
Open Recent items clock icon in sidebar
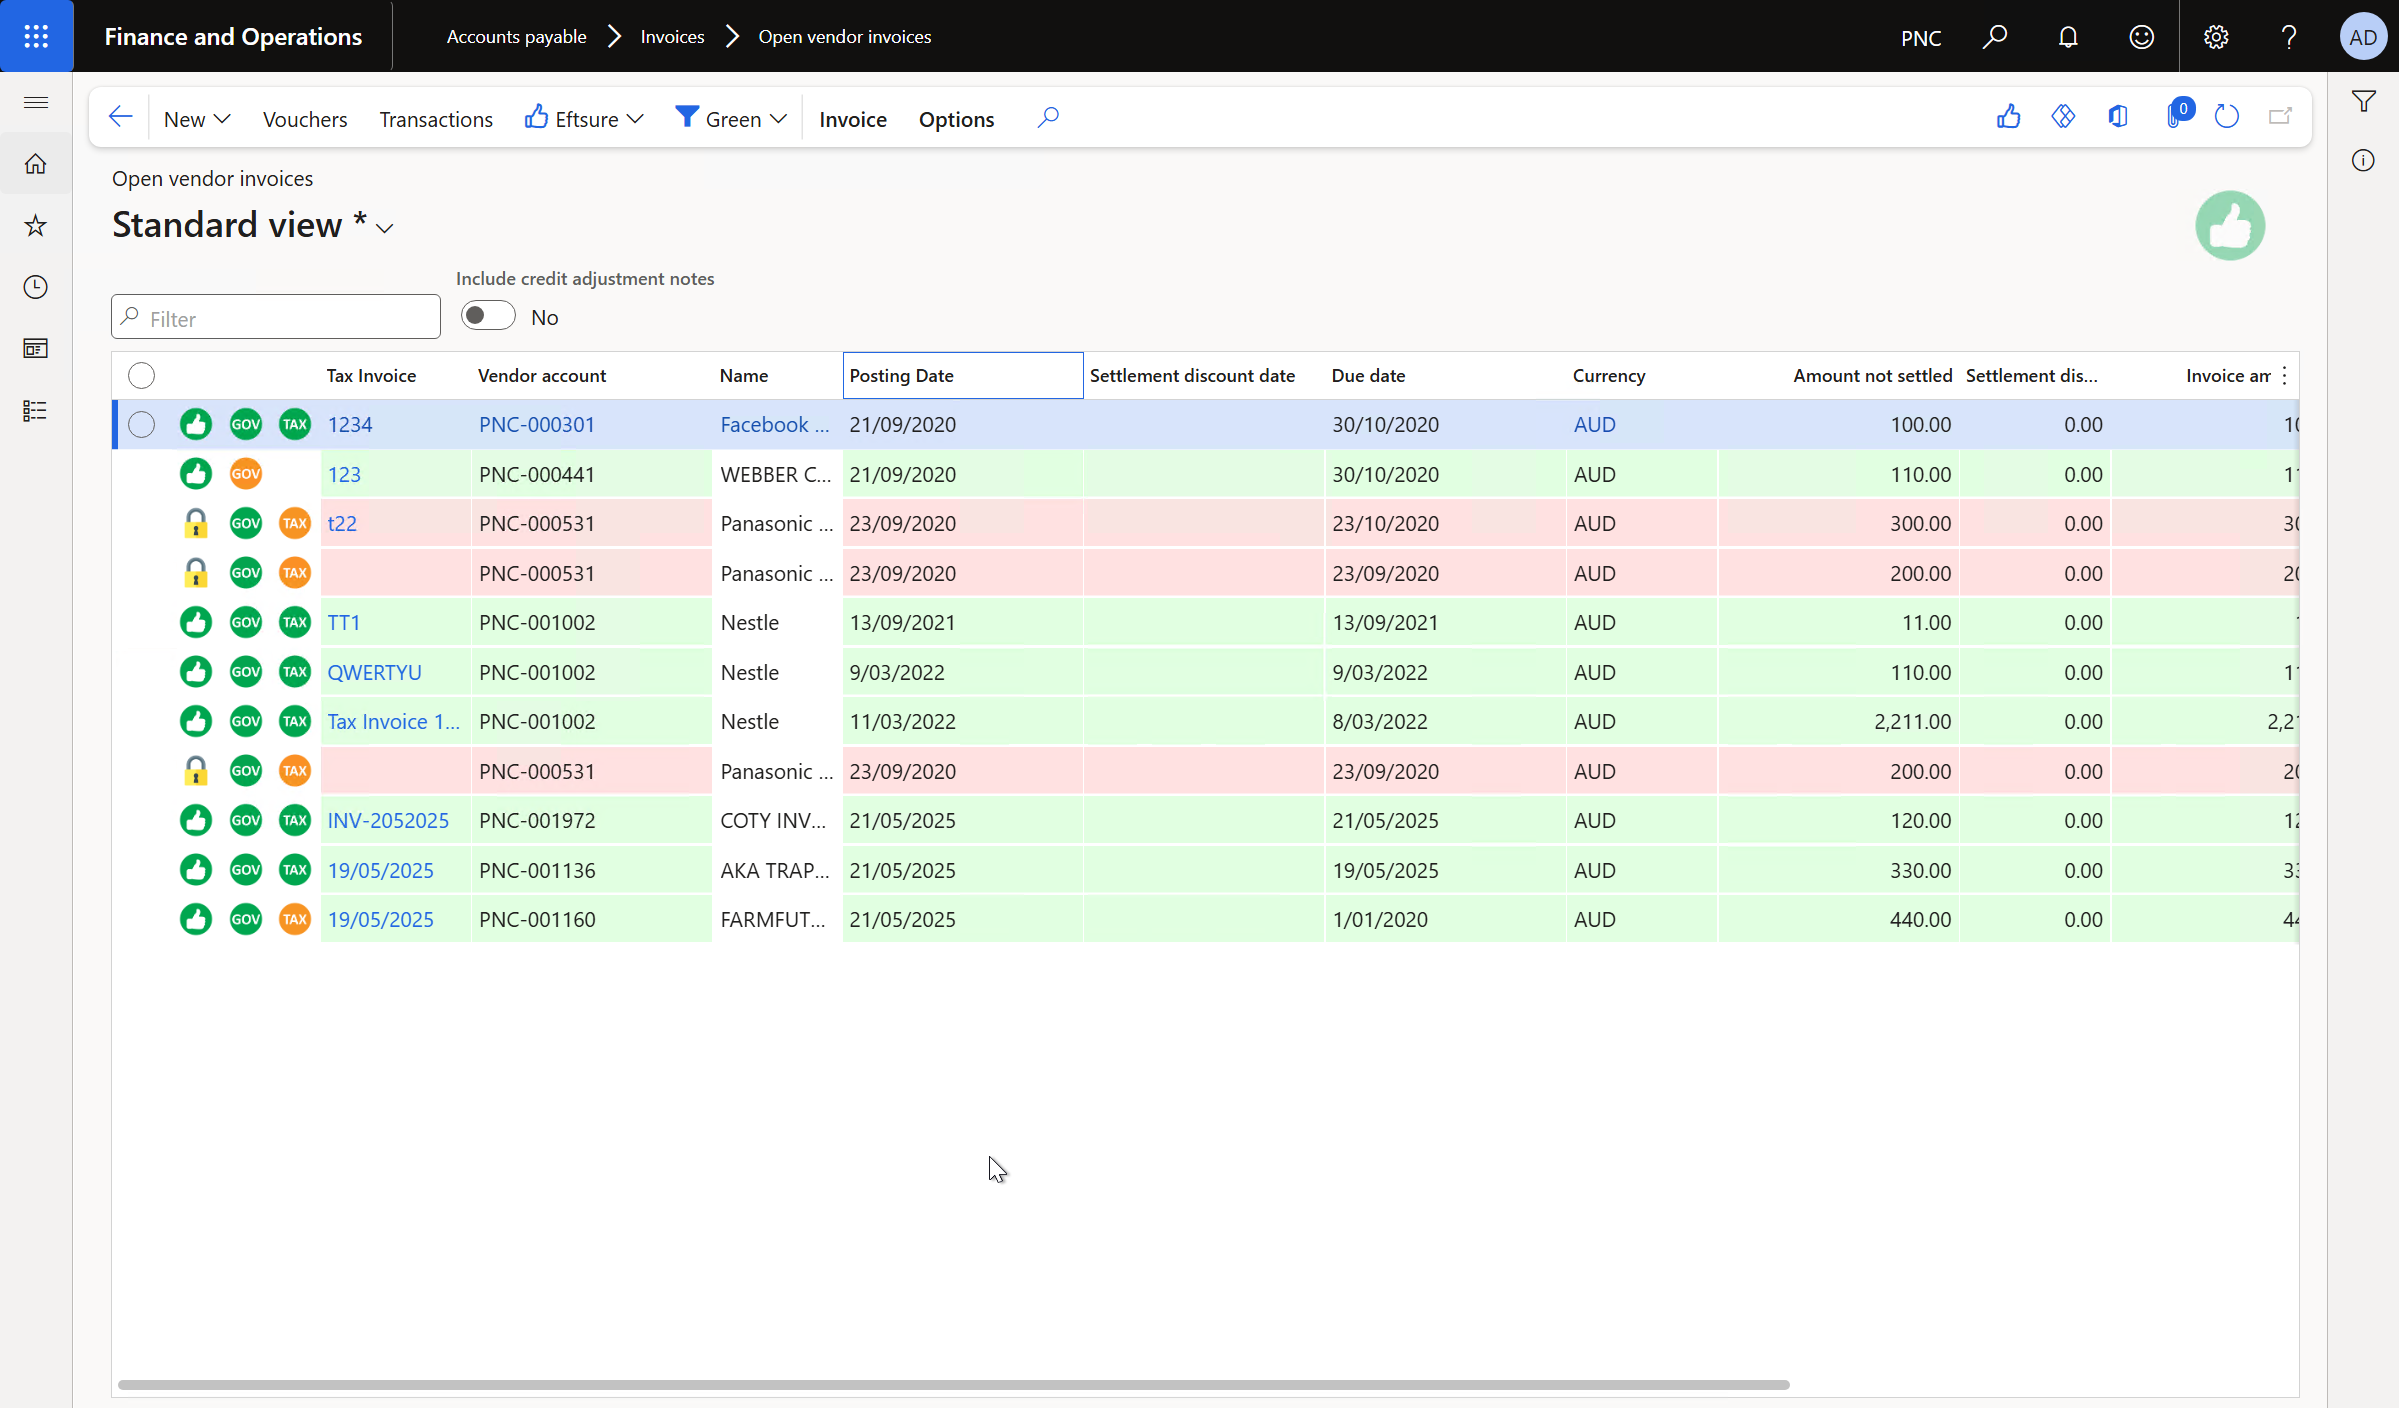pyautogui.click(x=35, y=287)
